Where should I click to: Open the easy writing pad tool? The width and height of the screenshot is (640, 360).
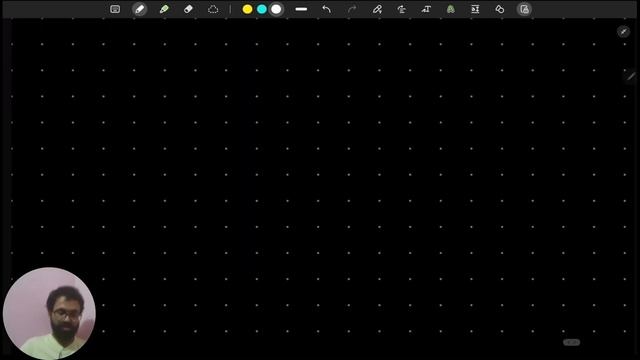[475, 9]
